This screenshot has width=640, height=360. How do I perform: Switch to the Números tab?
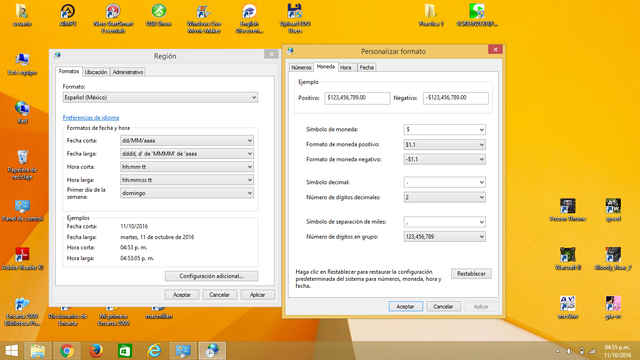[301, 68]
